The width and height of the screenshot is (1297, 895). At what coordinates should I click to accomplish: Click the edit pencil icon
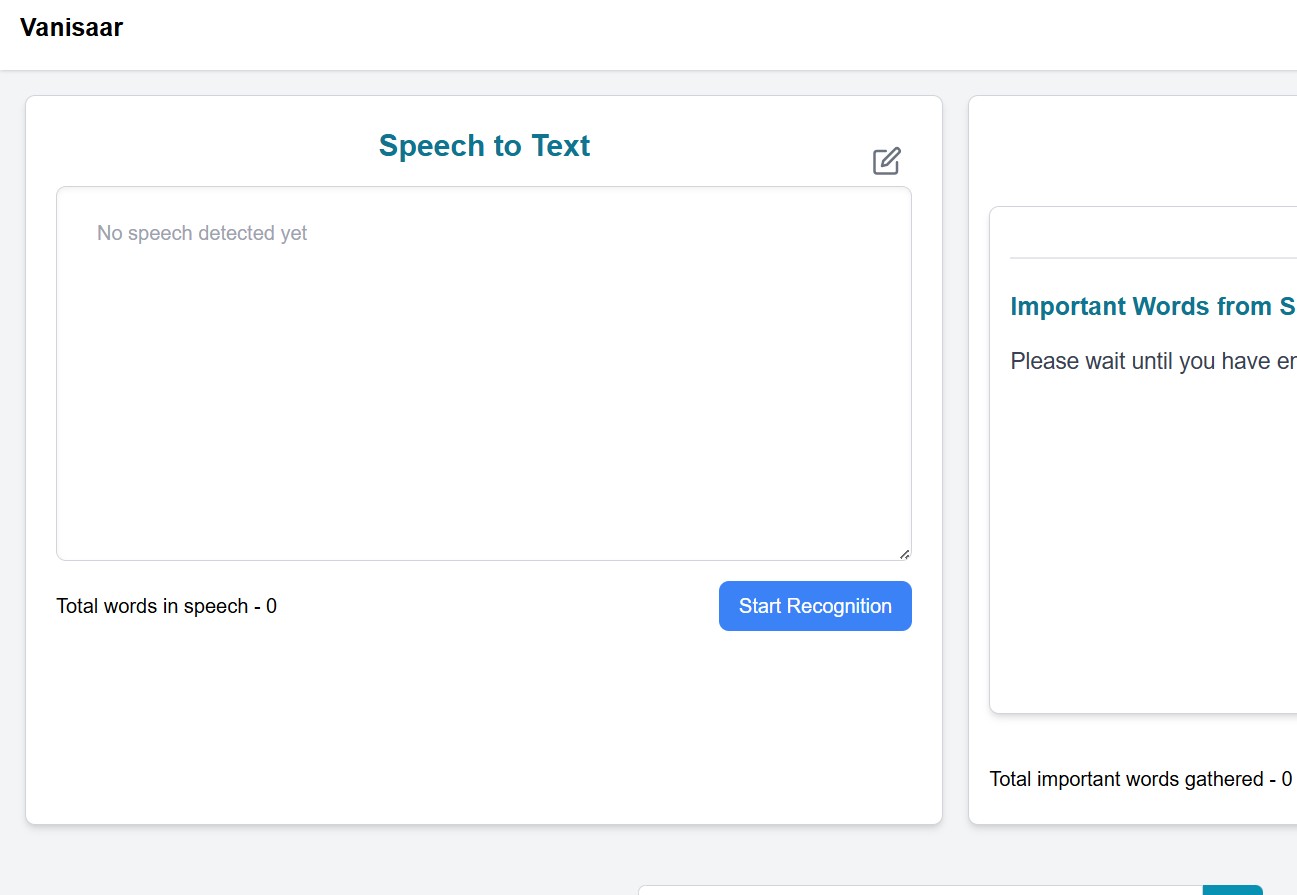coord(886,161)
